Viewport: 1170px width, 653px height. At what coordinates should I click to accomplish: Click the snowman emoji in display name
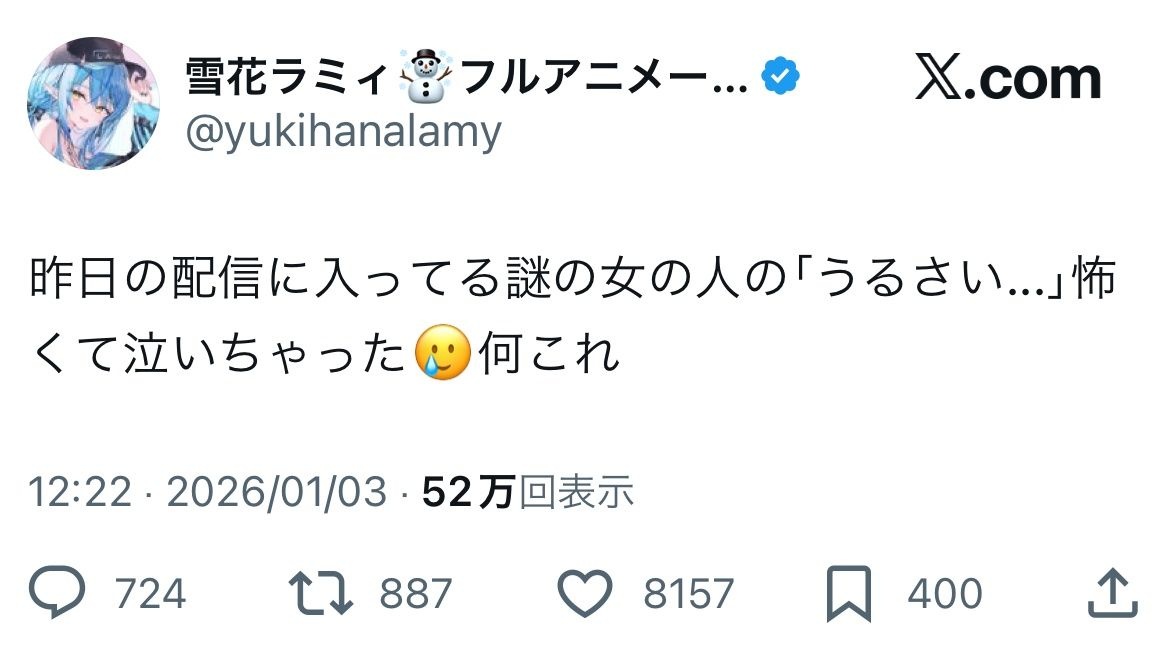tap(426, 78)
